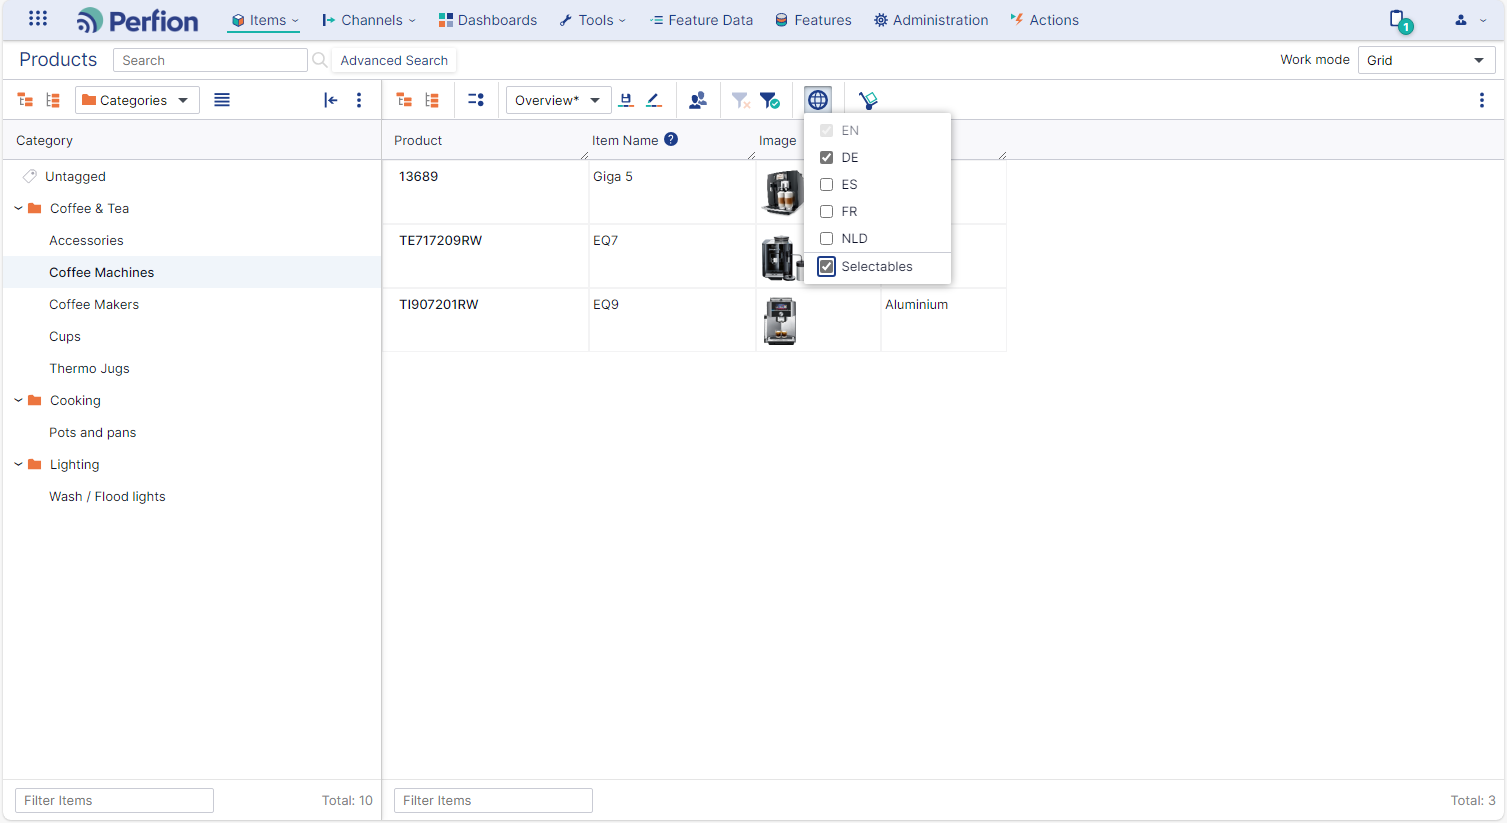Image resolution: width=1507 pixels, height=823 pixels.
Task: Click the users share icon
Action: click(698, 100)
